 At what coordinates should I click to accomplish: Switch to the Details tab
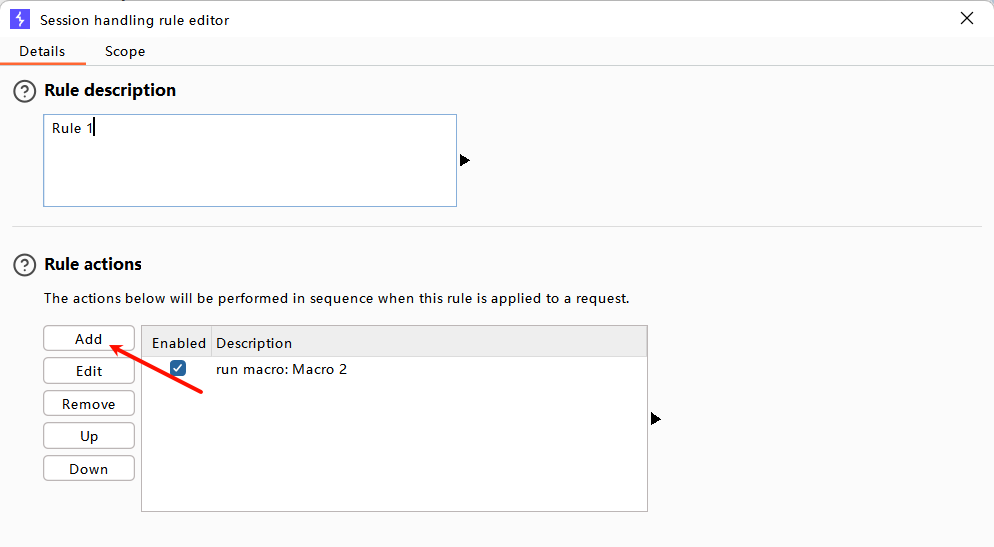pos(42,51)
